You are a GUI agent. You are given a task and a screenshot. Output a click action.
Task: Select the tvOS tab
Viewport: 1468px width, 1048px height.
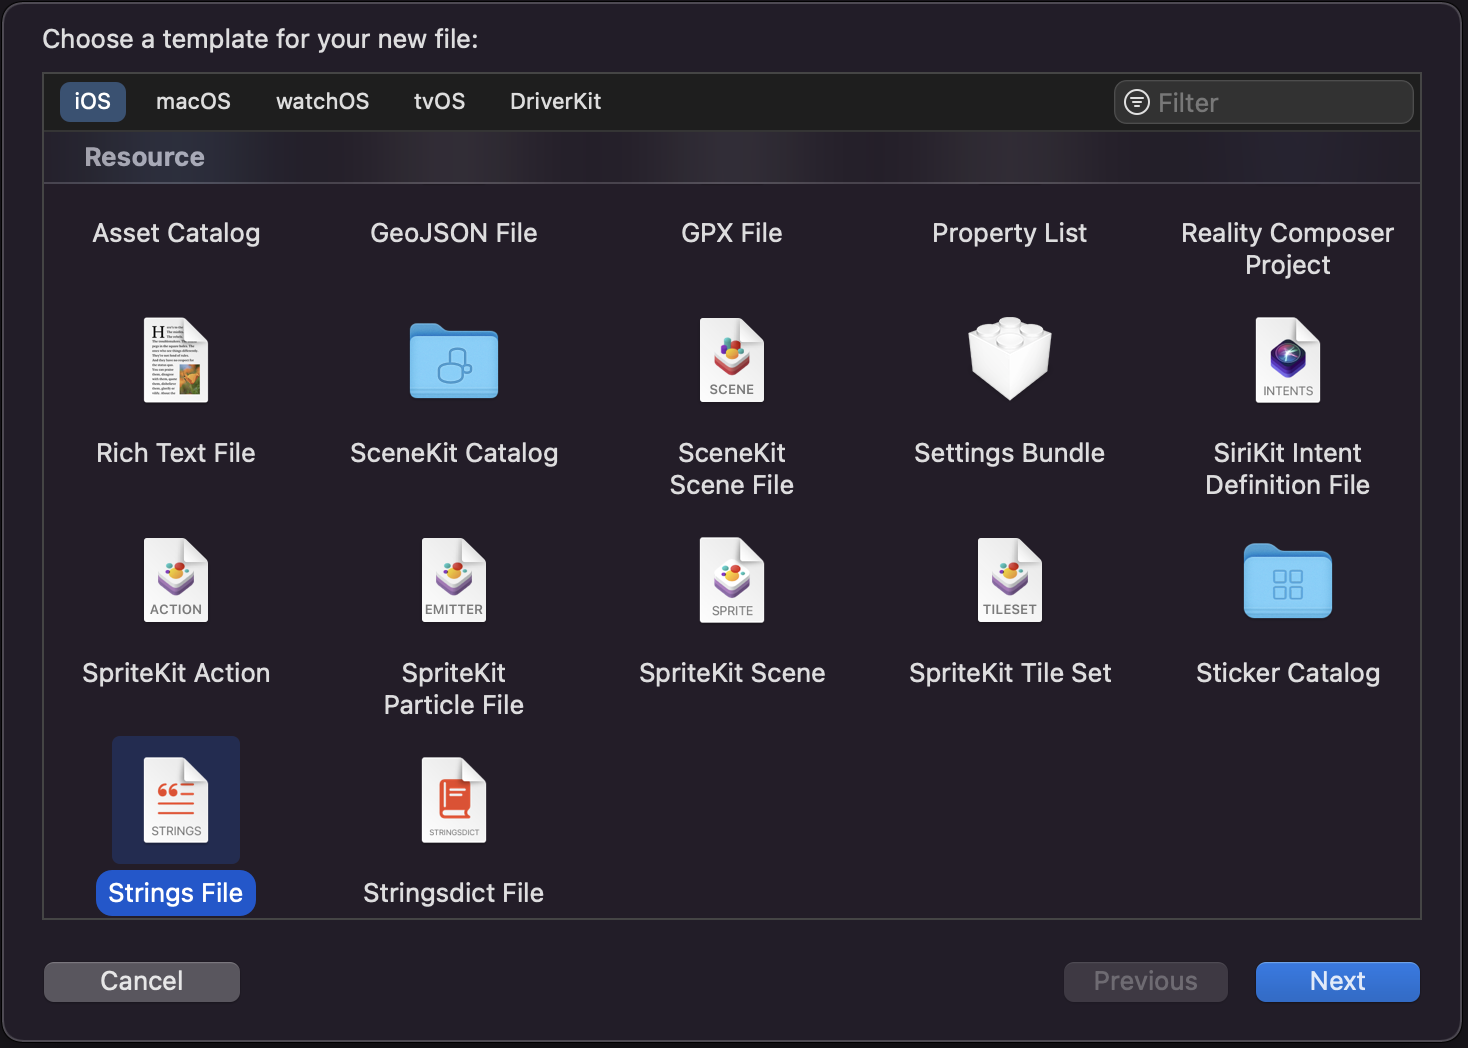click(439, 102)
